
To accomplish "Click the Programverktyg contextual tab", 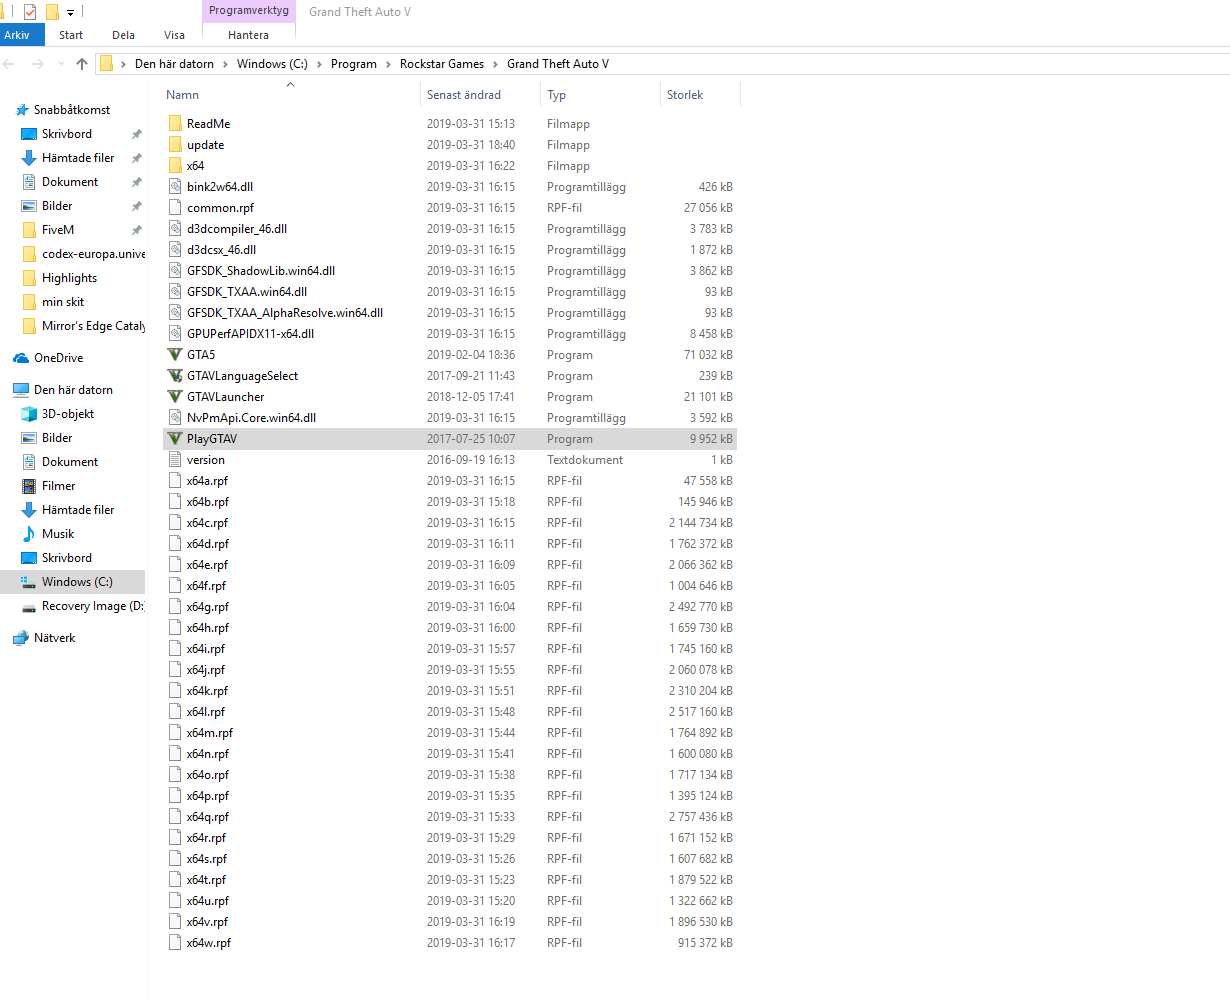I will click(248, 11).
